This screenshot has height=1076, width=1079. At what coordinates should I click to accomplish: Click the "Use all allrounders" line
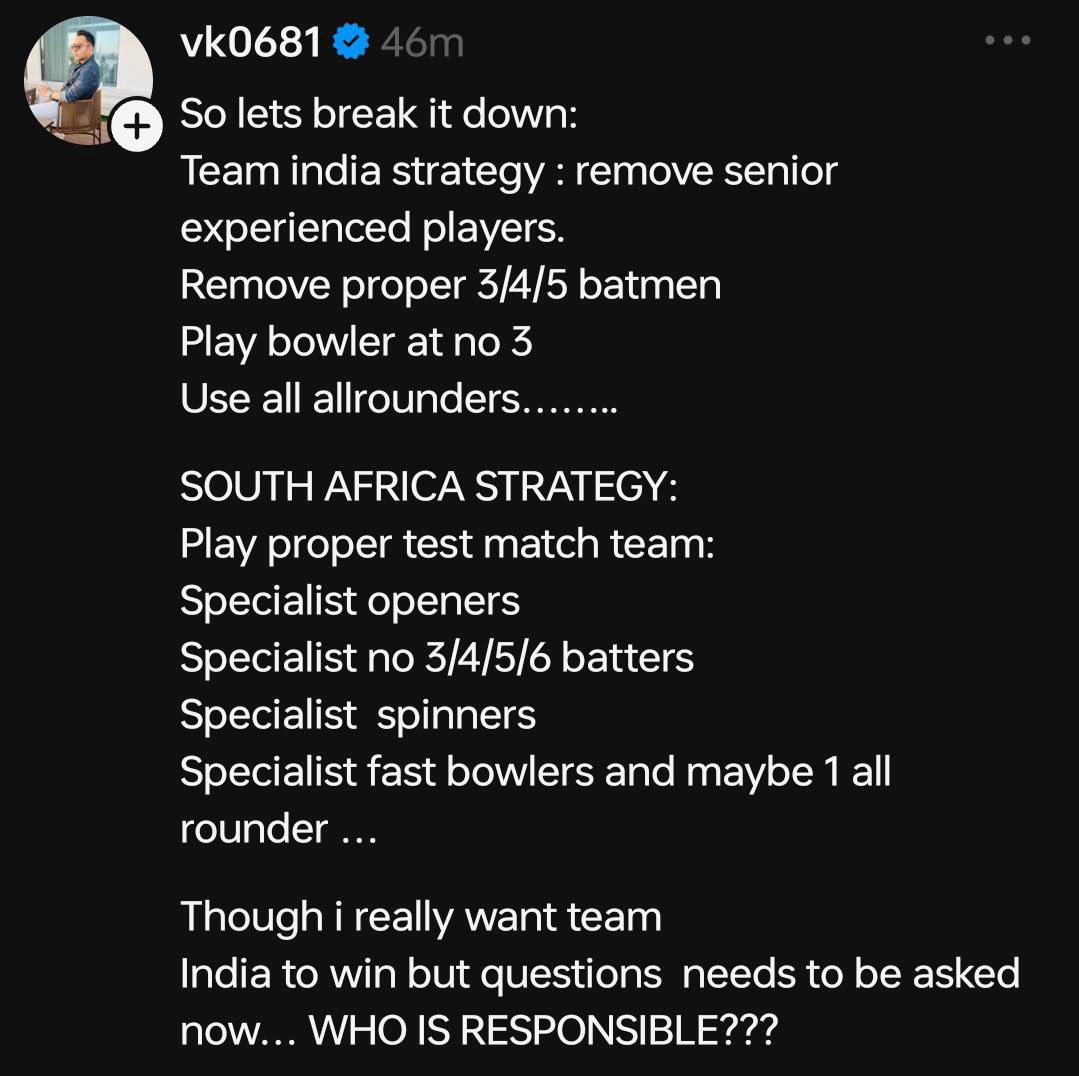point(398,399)
